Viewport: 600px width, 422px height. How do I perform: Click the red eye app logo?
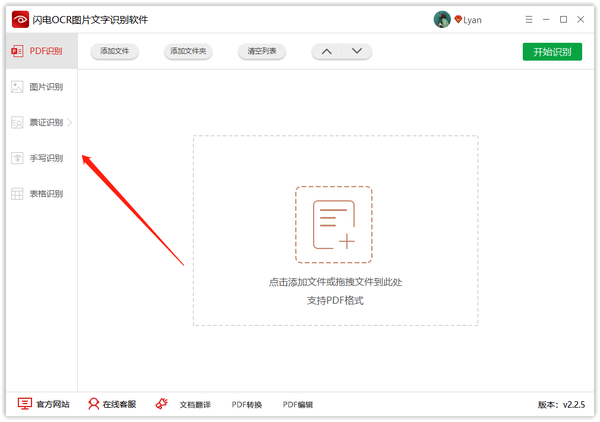tap(20, 19)
